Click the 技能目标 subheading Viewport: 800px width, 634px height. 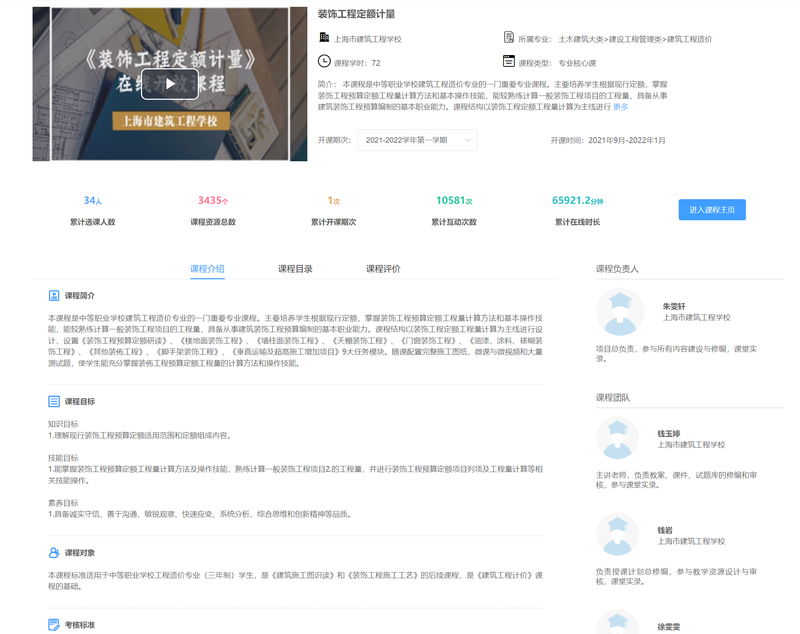click(x=63, y=458)
